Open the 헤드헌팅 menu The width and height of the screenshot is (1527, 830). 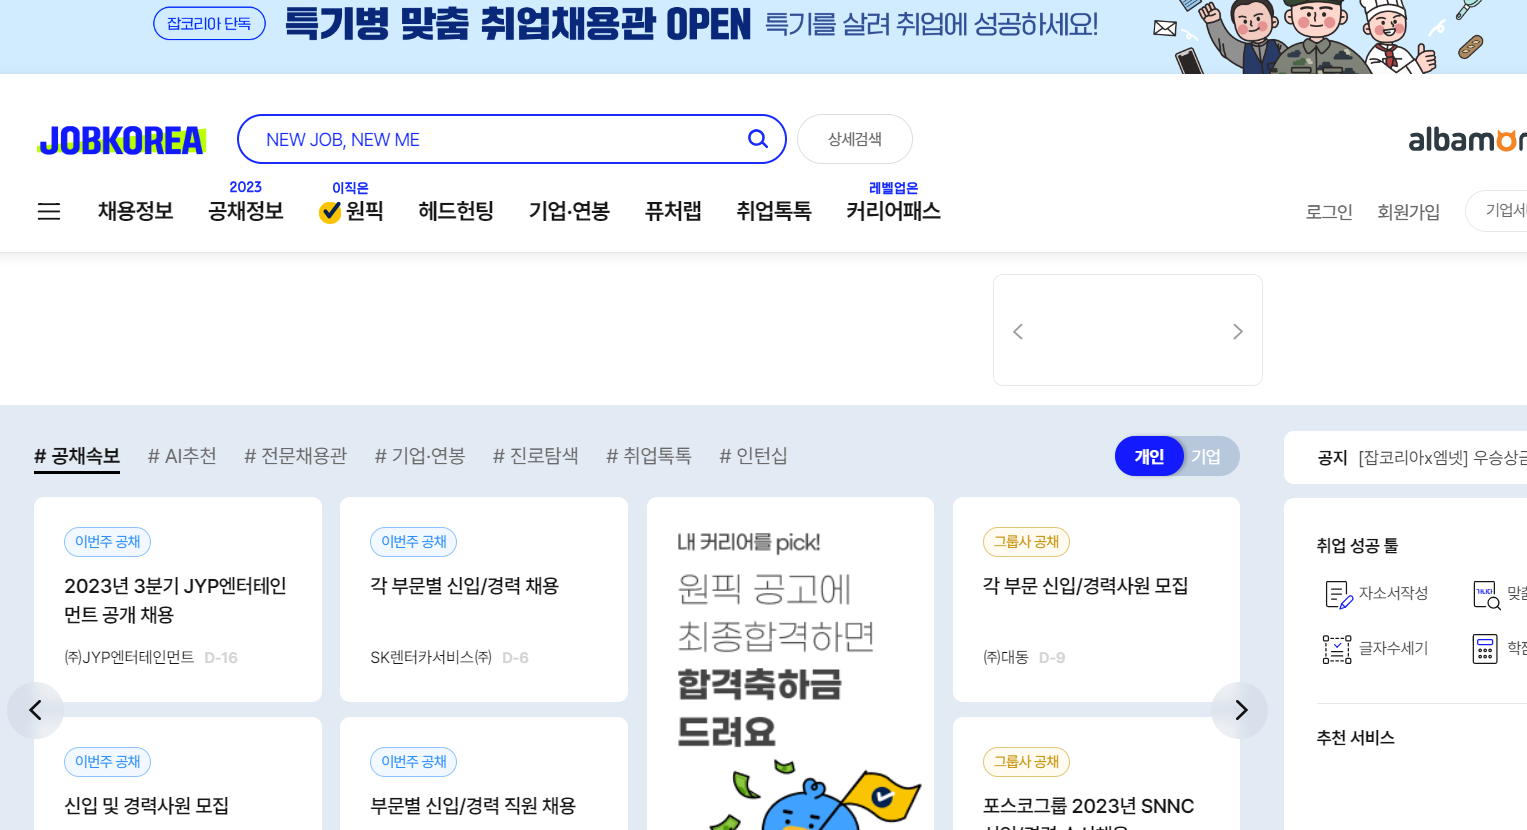[x=456, y=211]
